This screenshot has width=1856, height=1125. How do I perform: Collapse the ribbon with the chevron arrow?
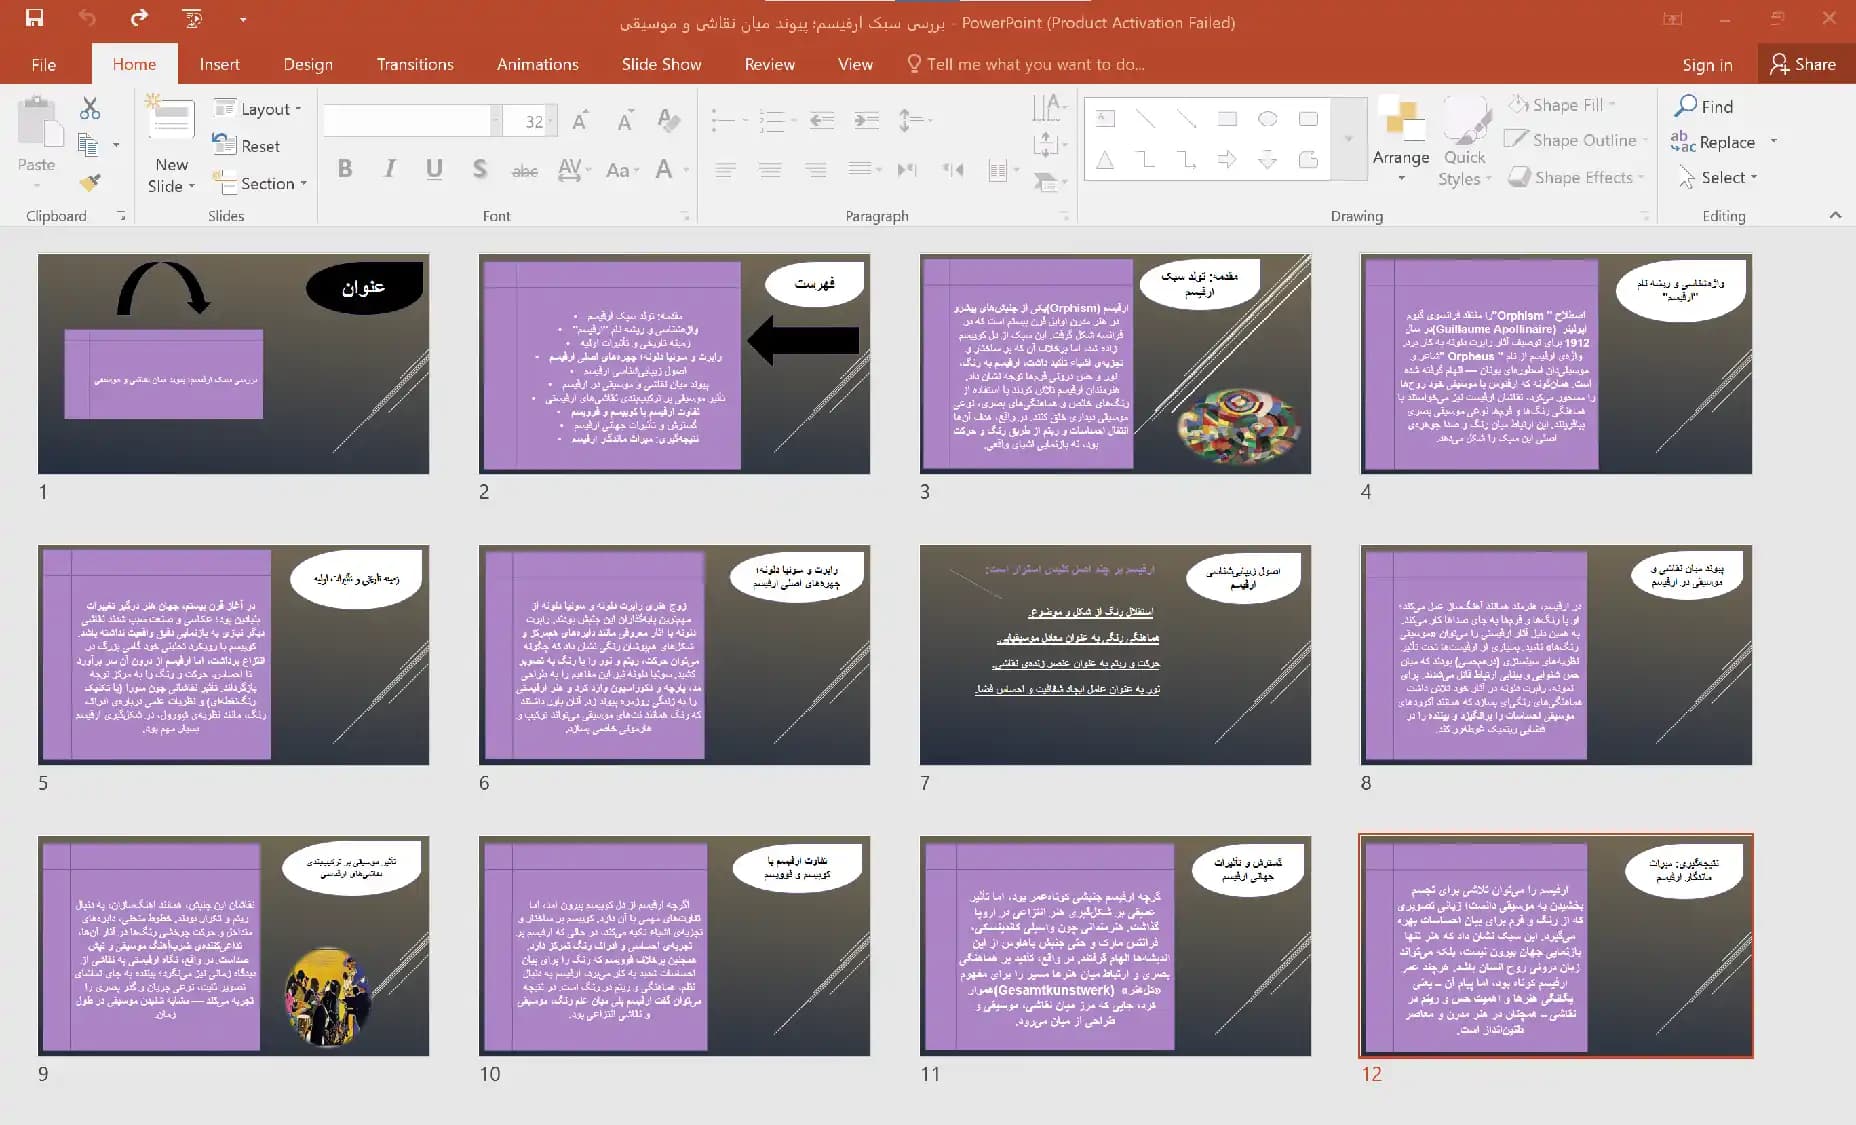click(x=1835, y=215)
